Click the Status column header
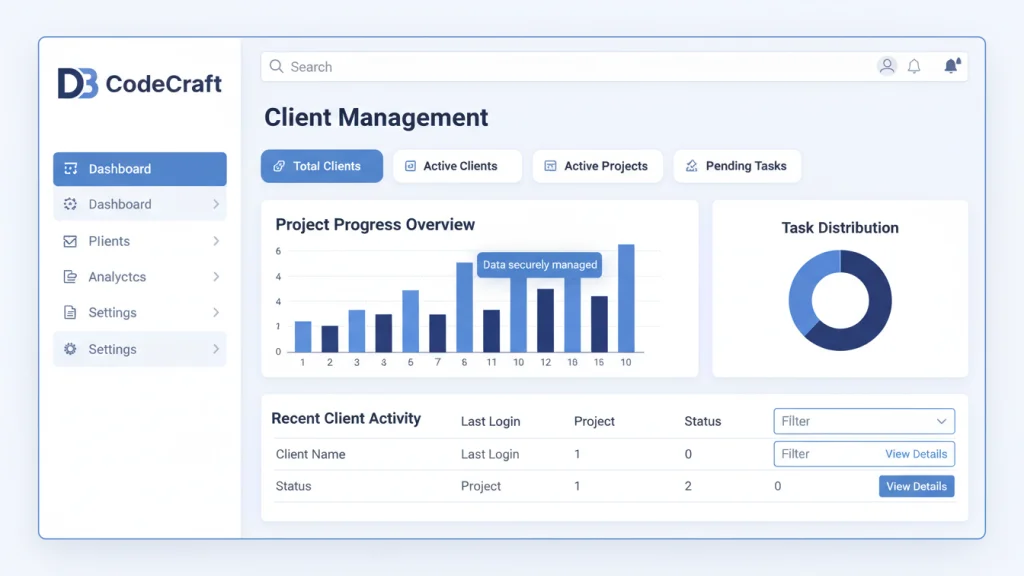 click(703, 421)
